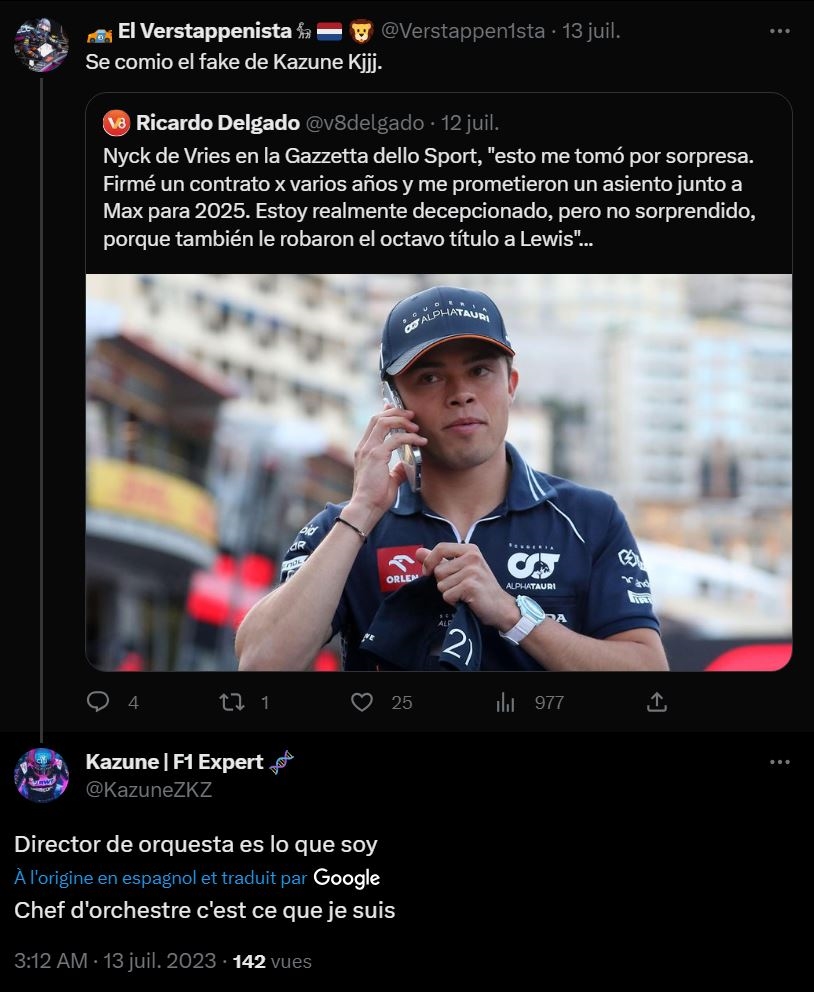Open the El Verstappenista display name
This screenshot has width=814, height=992.
click(204, 31)
